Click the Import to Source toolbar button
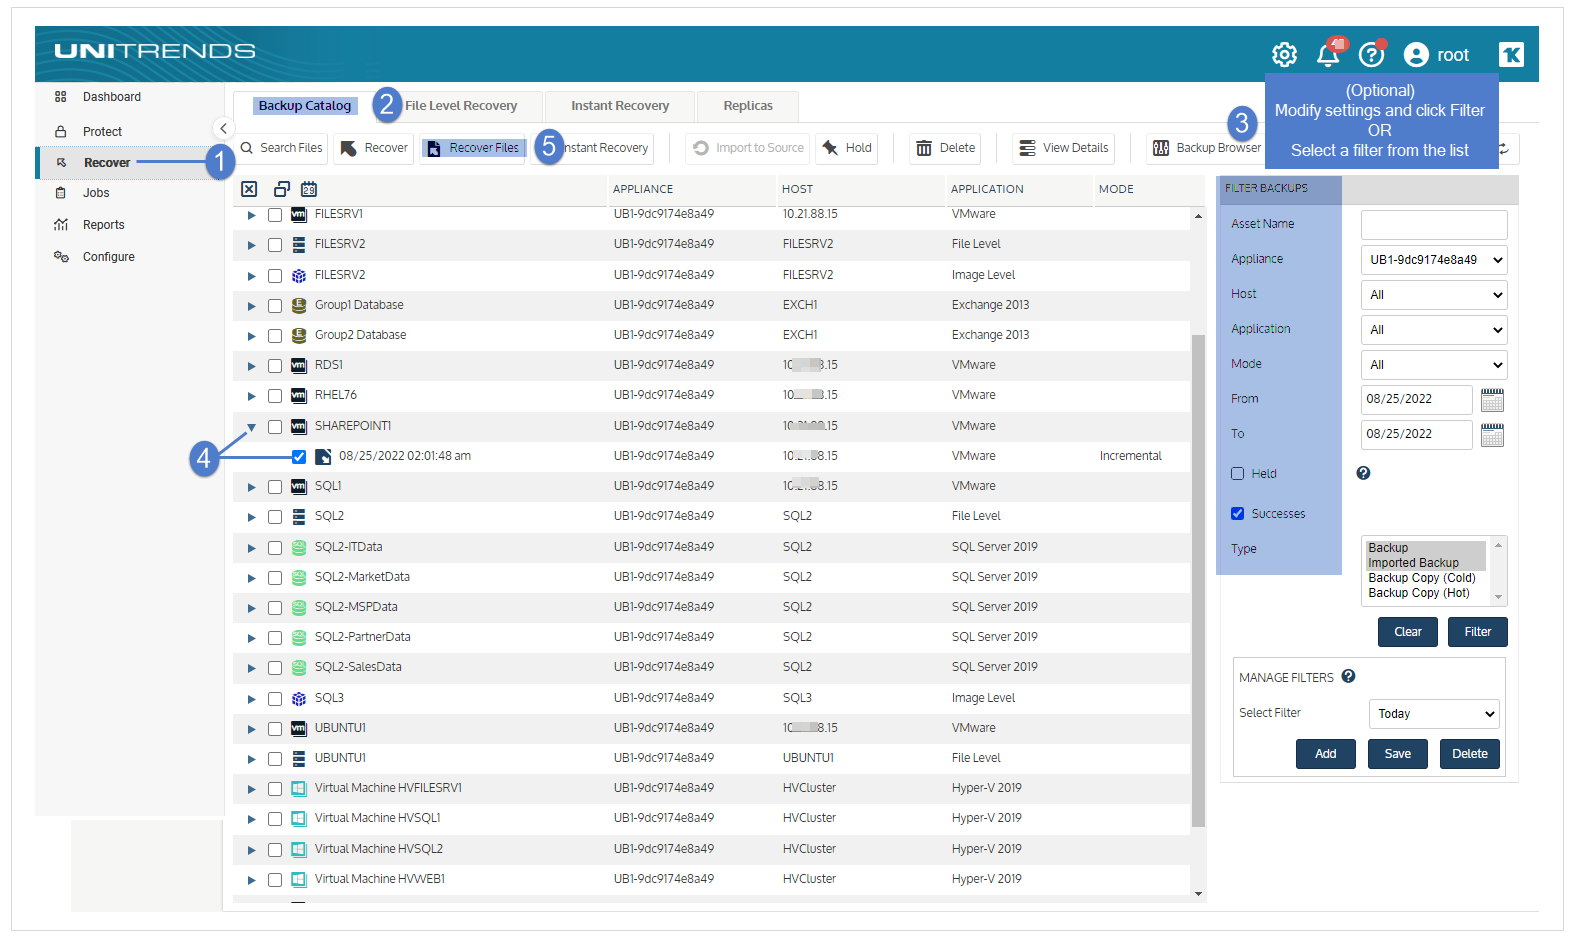Screen dimensions: 1589x949 pos(749,148)
